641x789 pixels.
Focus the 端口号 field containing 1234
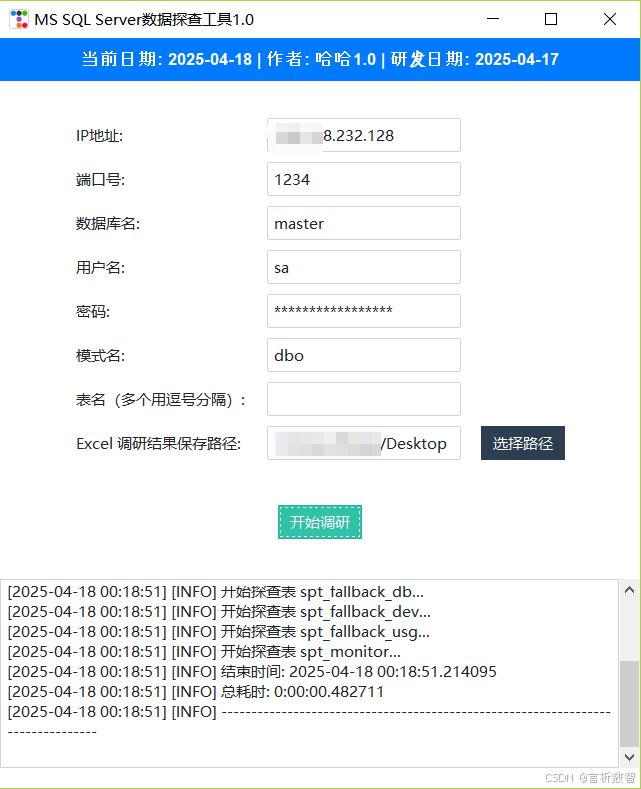(x=364, y=179)
